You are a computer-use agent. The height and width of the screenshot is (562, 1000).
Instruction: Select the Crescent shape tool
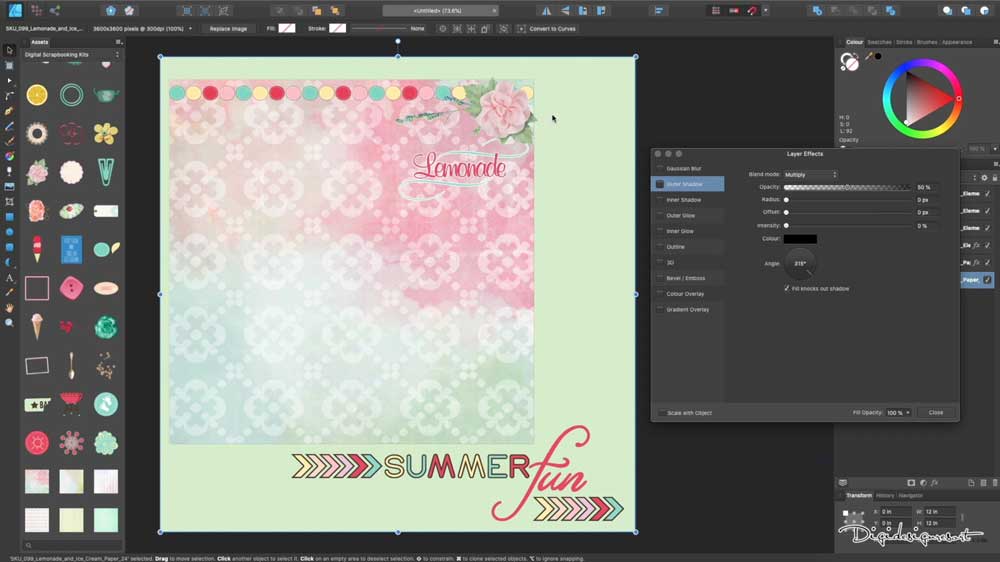point(9,262)
